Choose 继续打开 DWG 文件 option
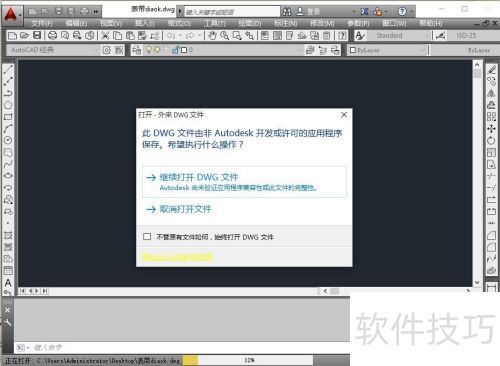500x366 pixels. point(244,182)
